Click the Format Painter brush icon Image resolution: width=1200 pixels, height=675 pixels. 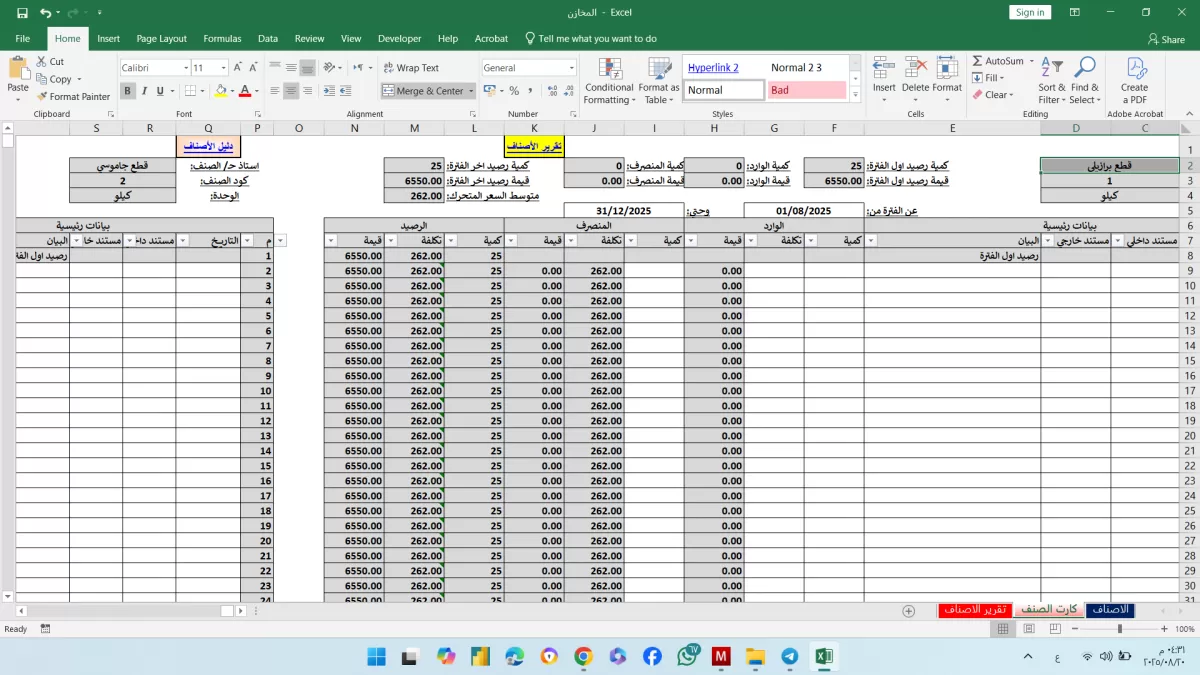click(42, 97)
